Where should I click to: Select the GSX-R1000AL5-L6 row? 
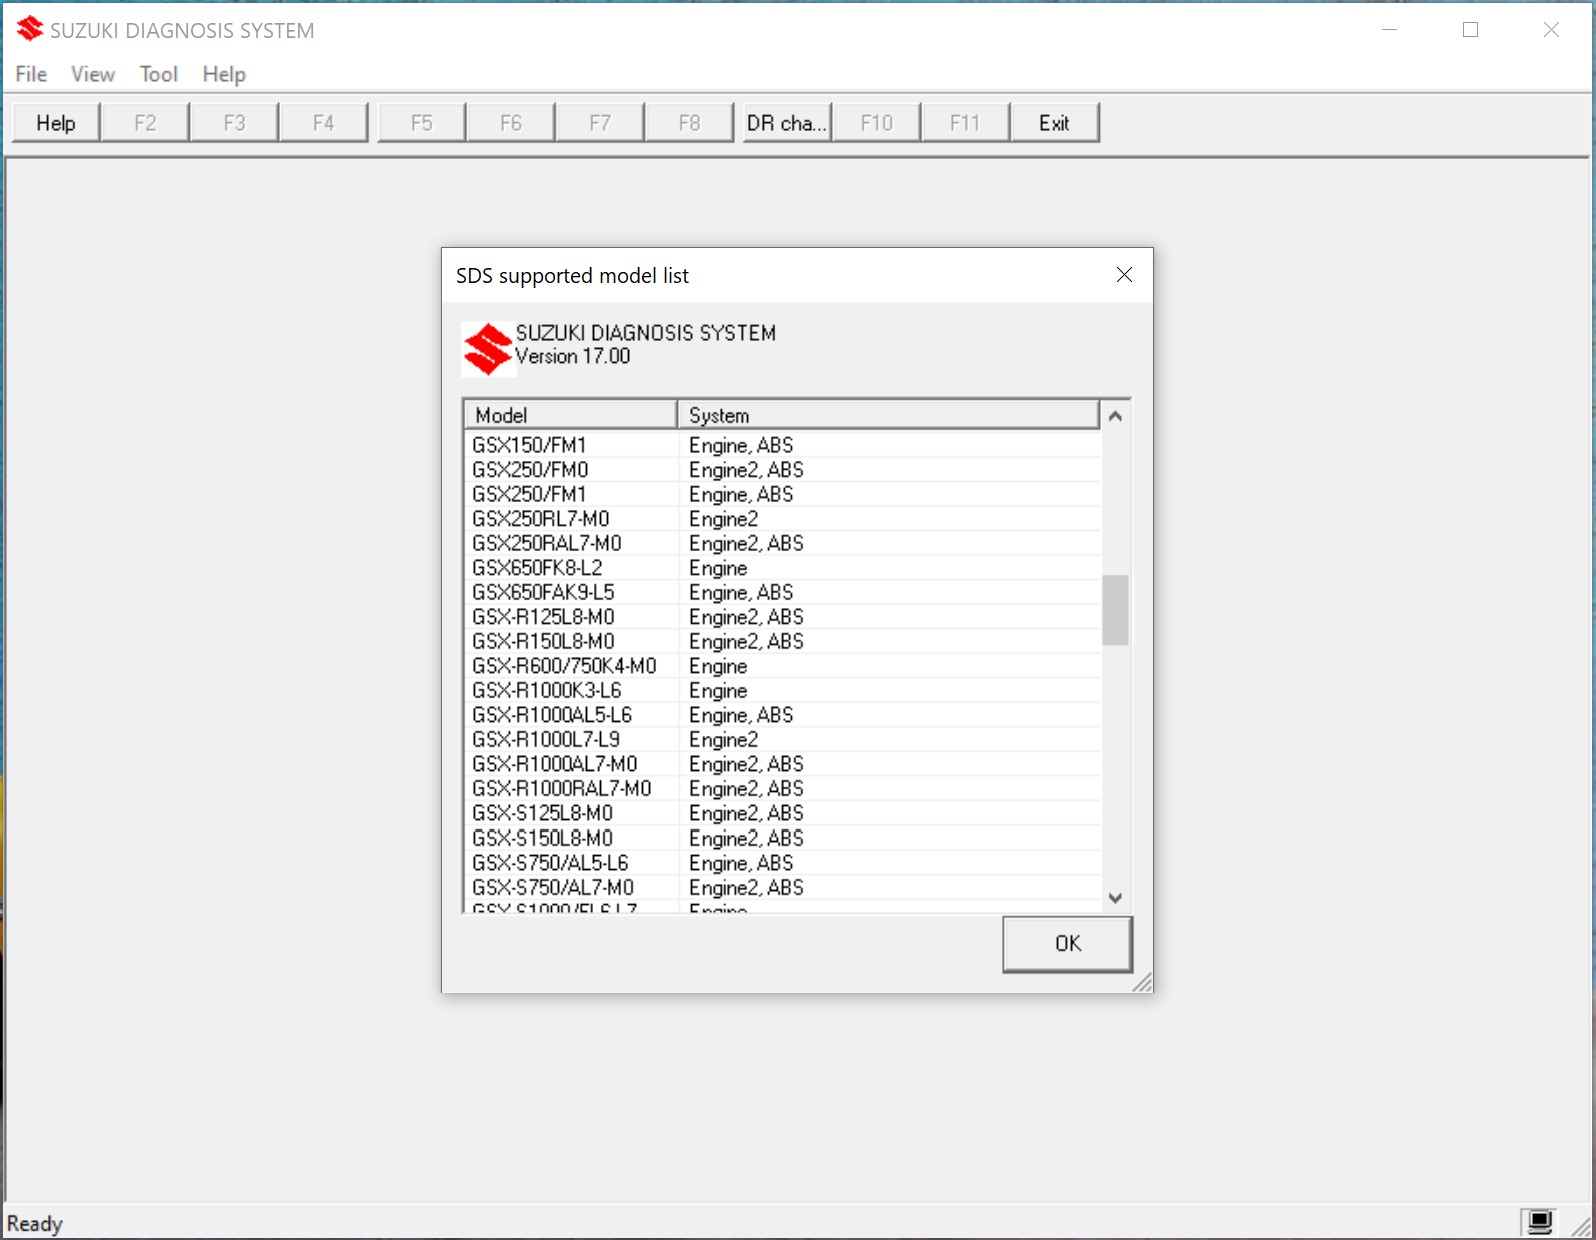[783, 715]
